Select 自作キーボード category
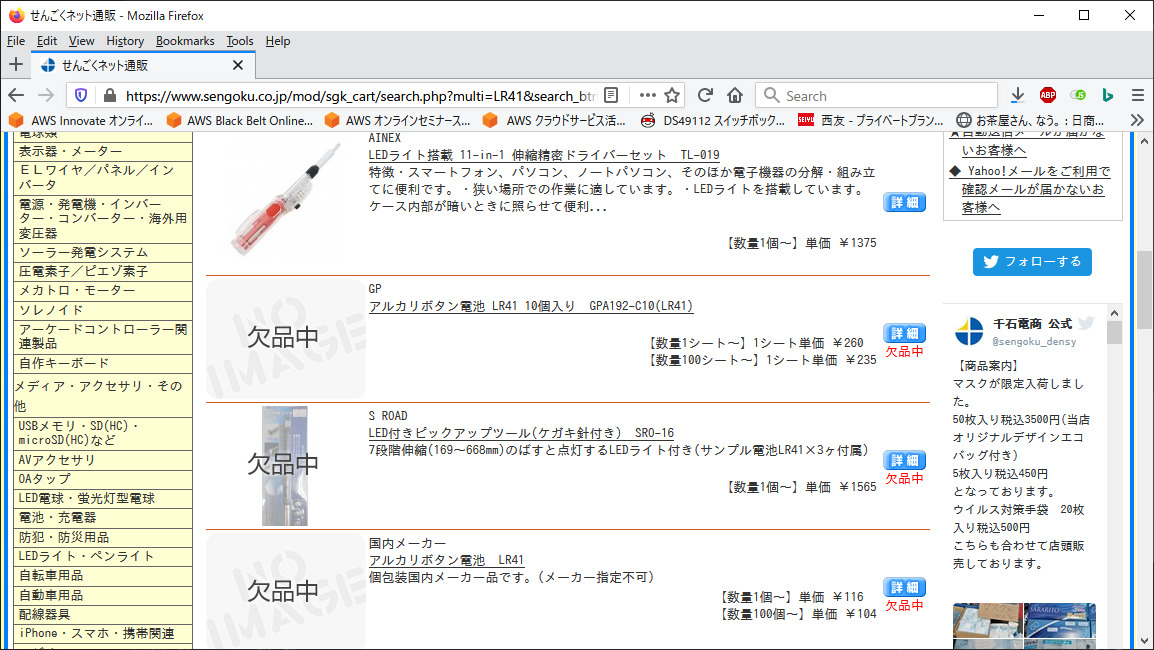The height and width of the screenshot is (650, 1154). coord(103,364)
